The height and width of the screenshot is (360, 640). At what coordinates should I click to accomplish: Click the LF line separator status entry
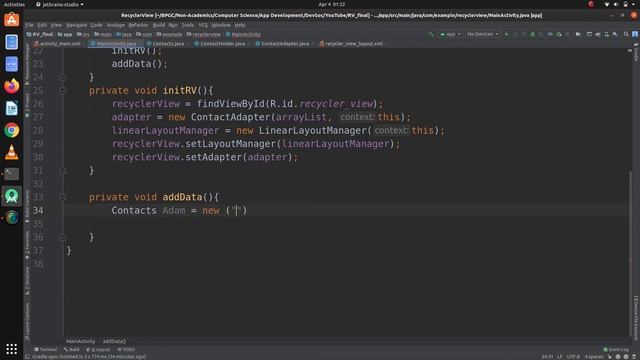[560, 357]
